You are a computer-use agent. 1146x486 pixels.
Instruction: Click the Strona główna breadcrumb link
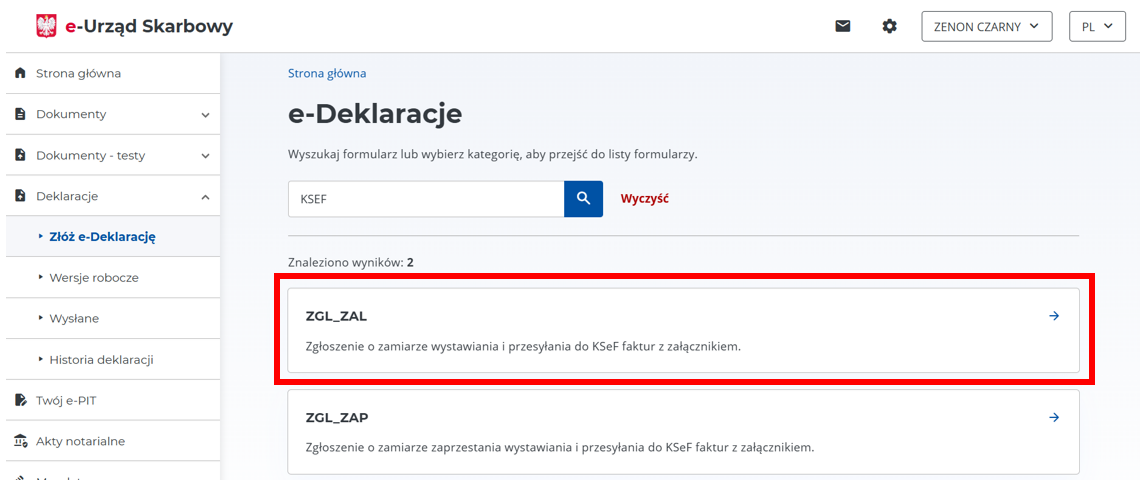pos(327,73)
